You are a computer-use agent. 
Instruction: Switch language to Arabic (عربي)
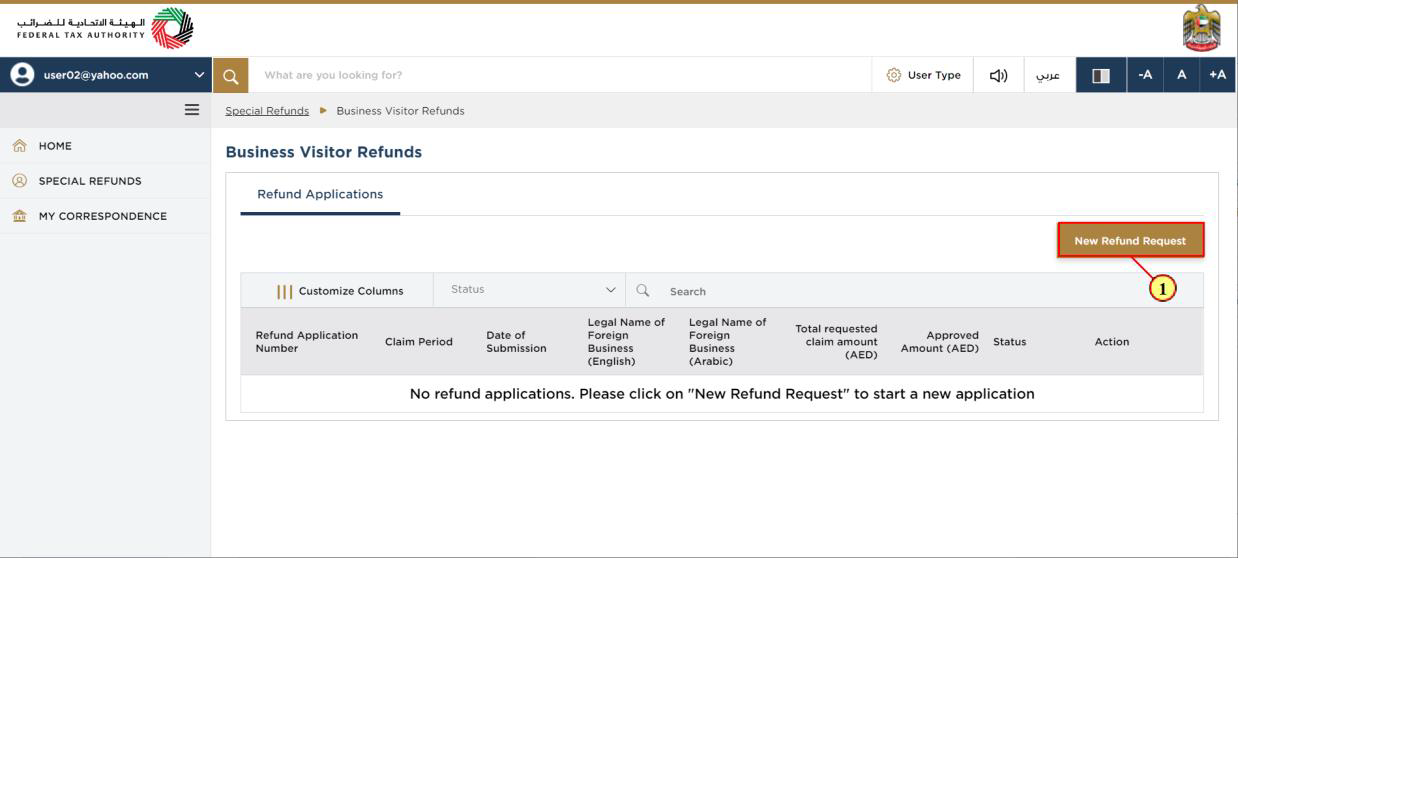1048,75
